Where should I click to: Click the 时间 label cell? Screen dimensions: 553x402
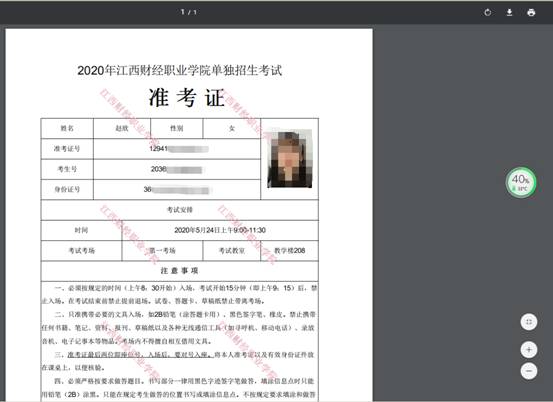81,230
